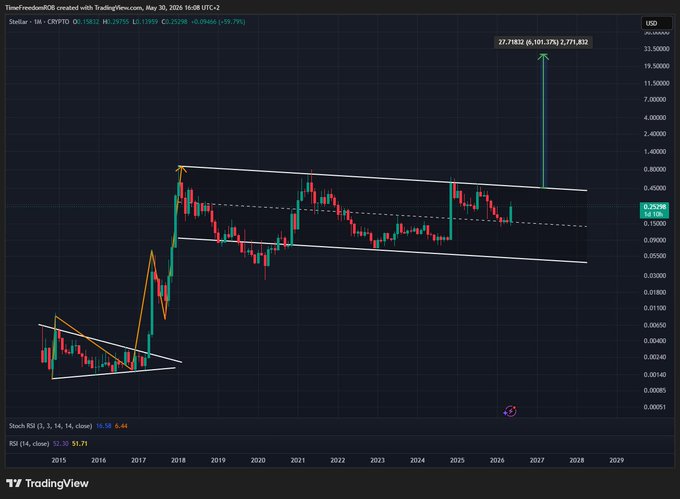Viewport: 680px width, 499px height.
Task: Click the RSI value 51.71
Action: (80, 444)
